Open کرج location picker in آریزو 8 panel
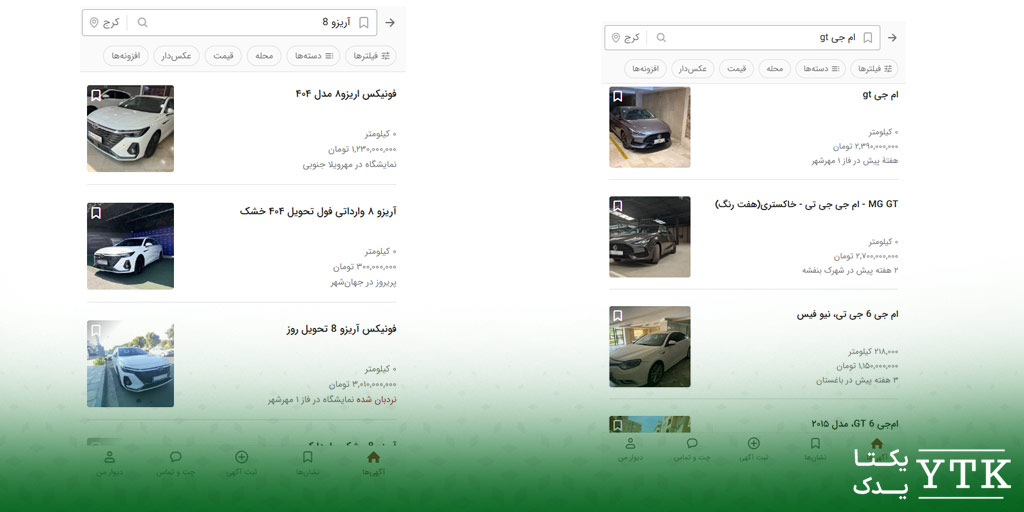Viewport: 1024px width, 512px height. point(104,22)
